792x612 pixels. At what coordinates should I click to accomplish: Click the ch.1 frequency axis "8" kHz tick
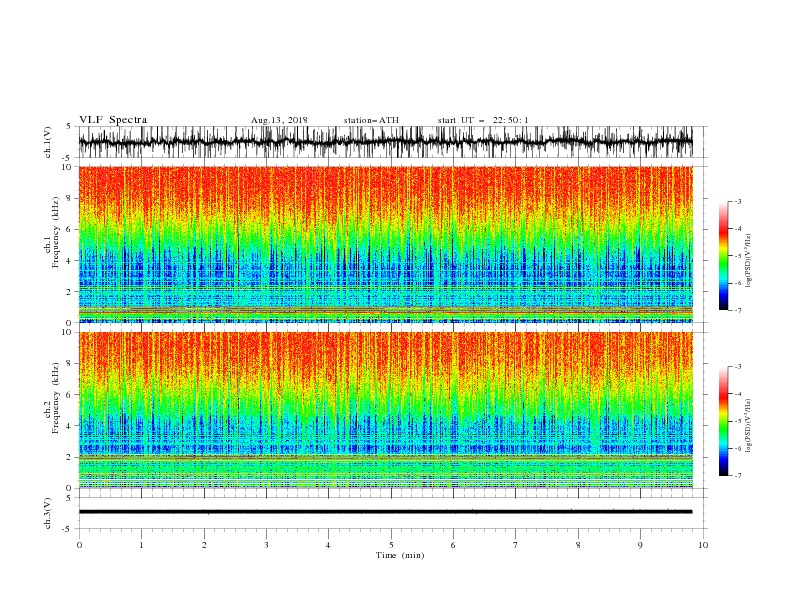click(69, 198)
